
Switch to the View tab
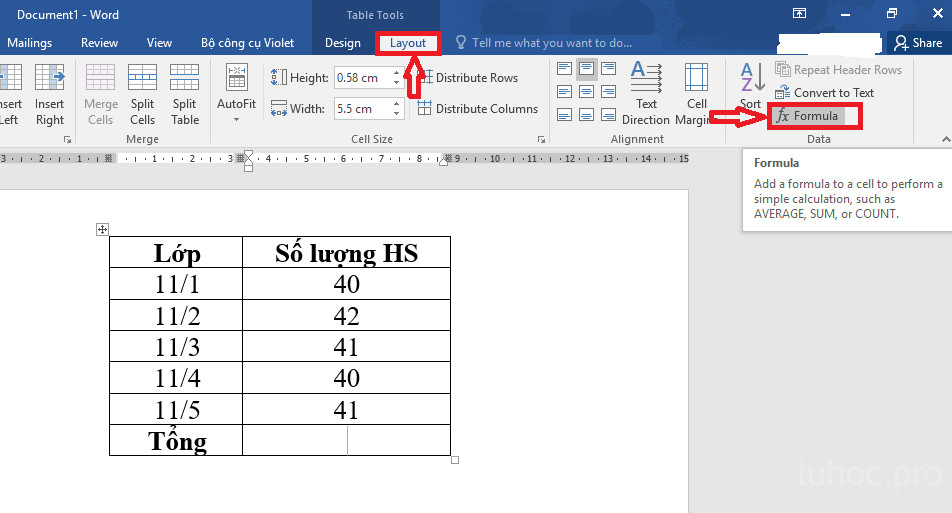point(159,43)
